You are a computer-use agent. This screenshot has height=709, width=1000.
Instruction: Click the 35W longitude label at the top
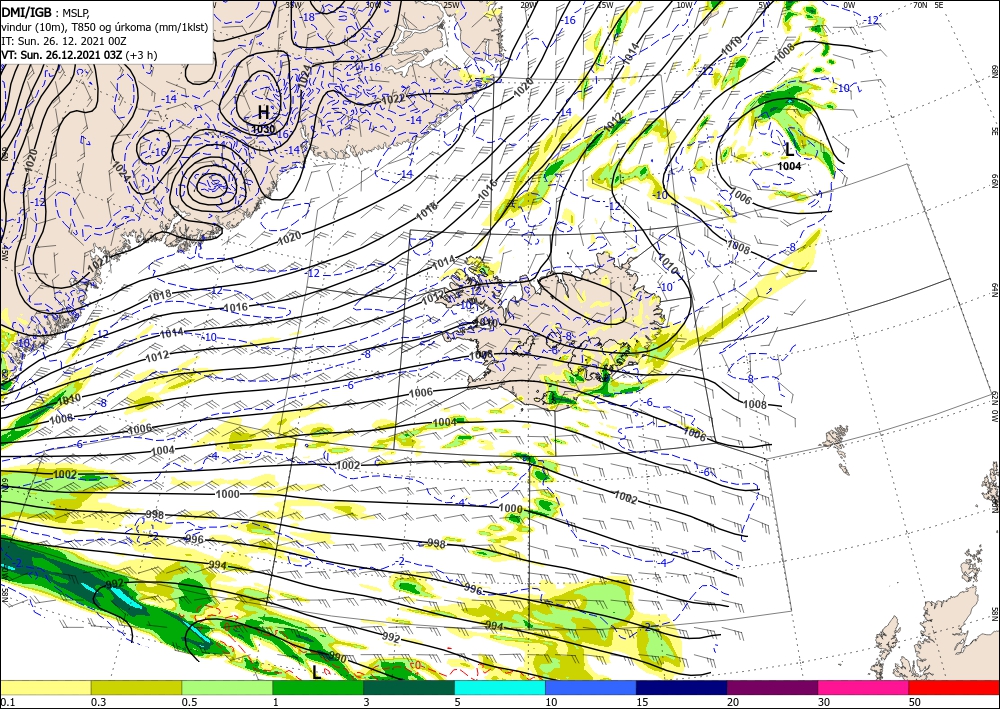point(293,4)
